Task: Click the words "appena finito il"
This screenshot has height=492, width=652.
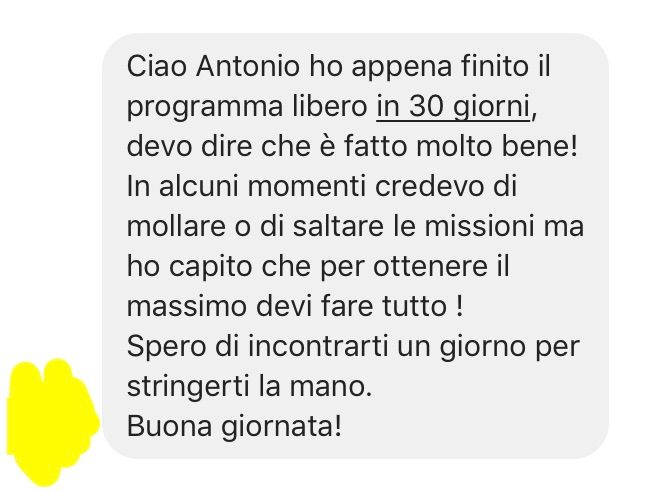Action: tap(451, 67)
